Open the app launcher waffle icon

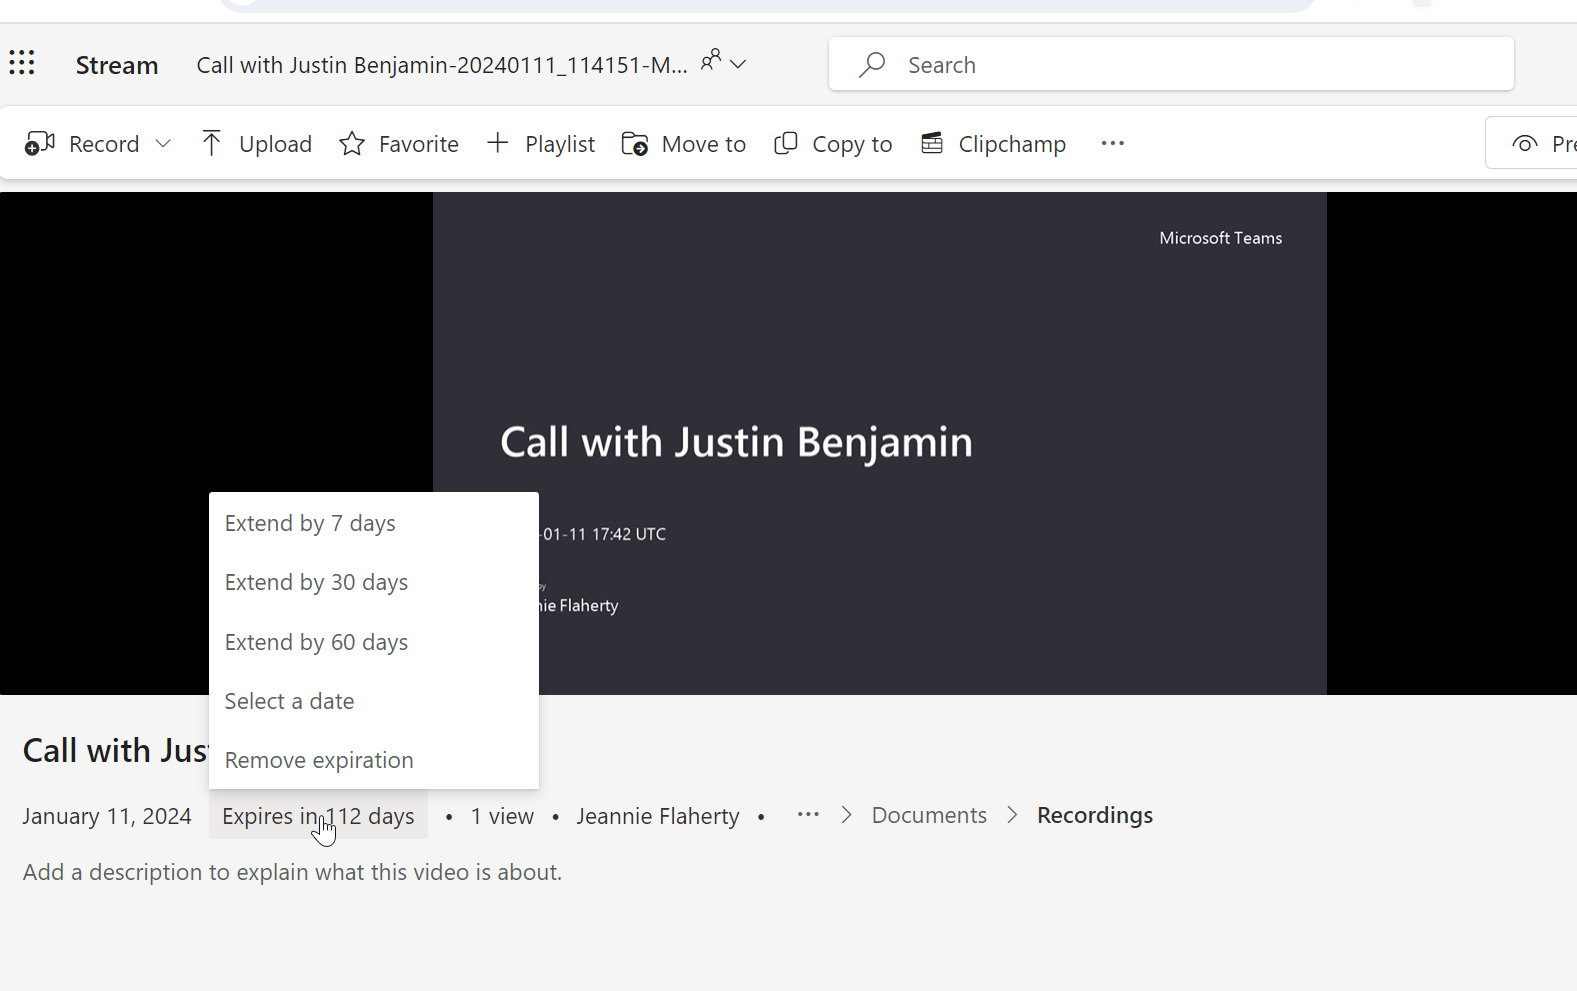point(22,64)
